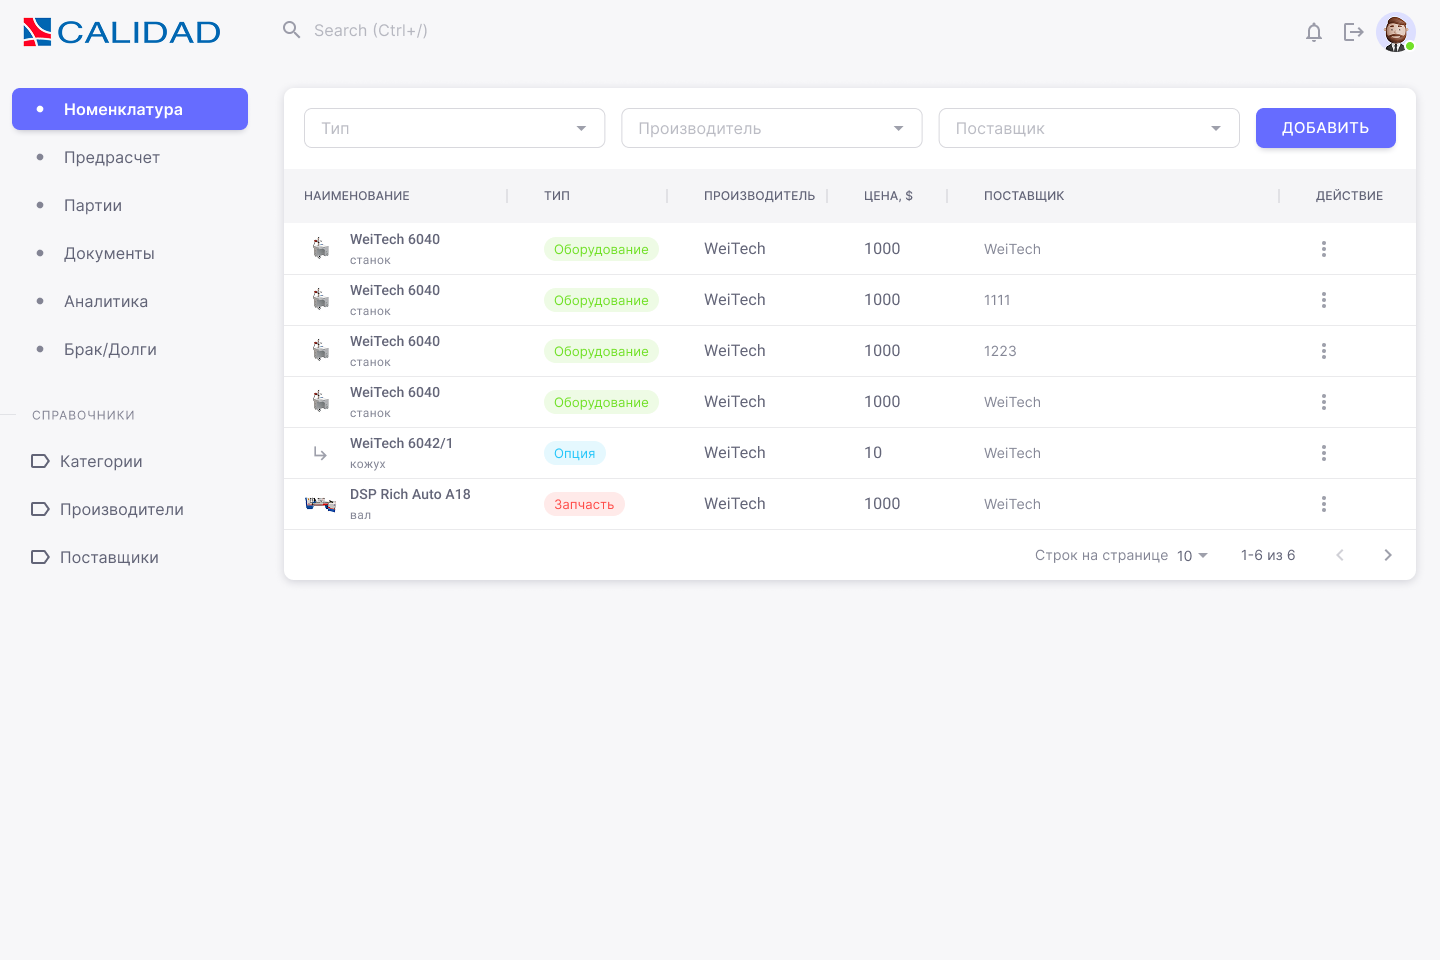Open actions menu for first WeiTech 6040 row
Image resolution: width=1440 pixels, height=960 pixels.
(x=1324, y=249)
